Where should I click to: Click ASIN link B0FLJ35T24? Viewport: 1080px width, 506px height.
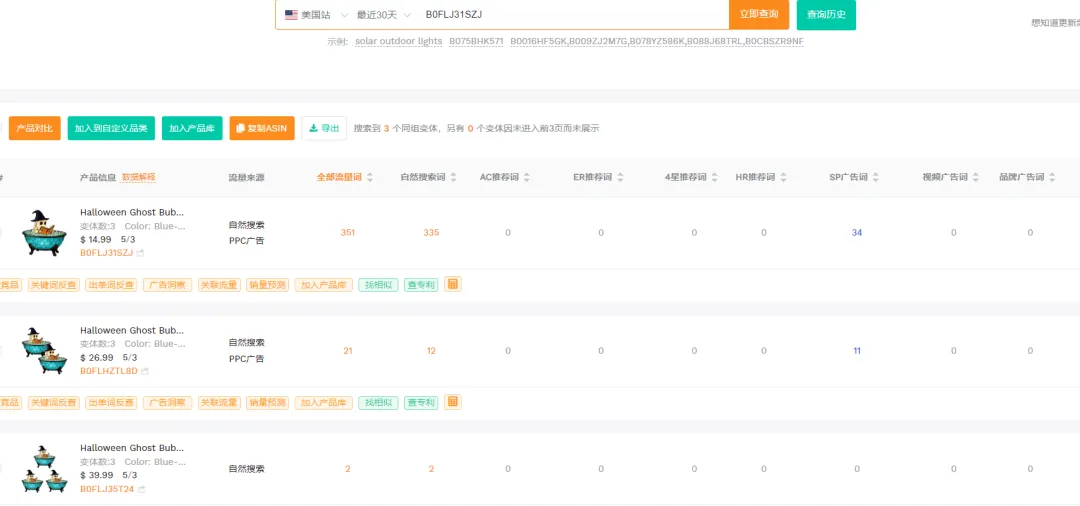(107, 489)
